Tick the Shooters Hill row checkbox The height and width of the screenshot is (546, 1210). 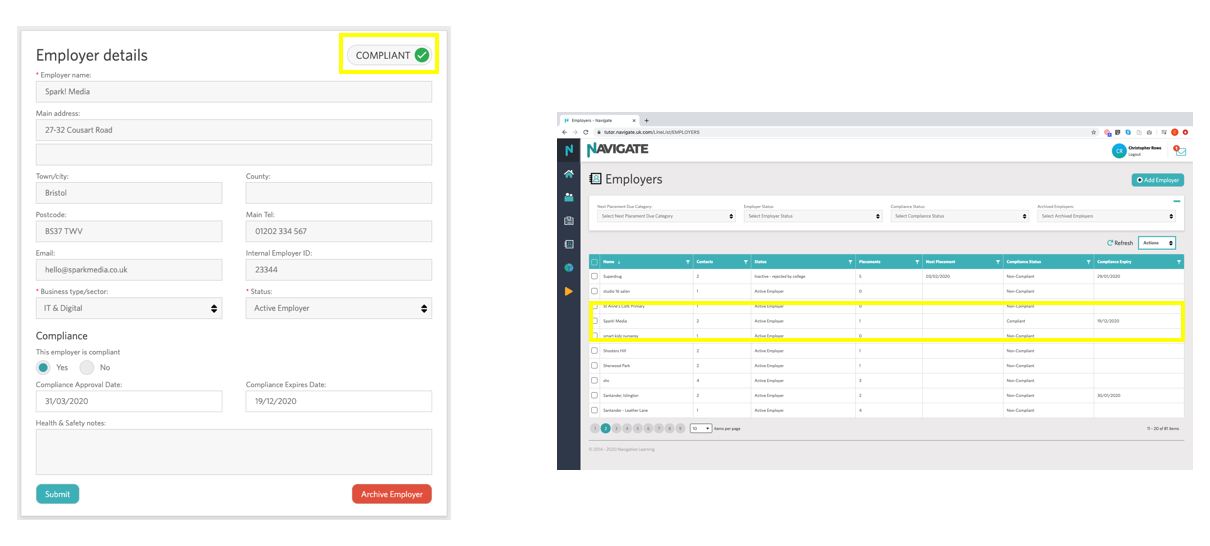(595, 351)
